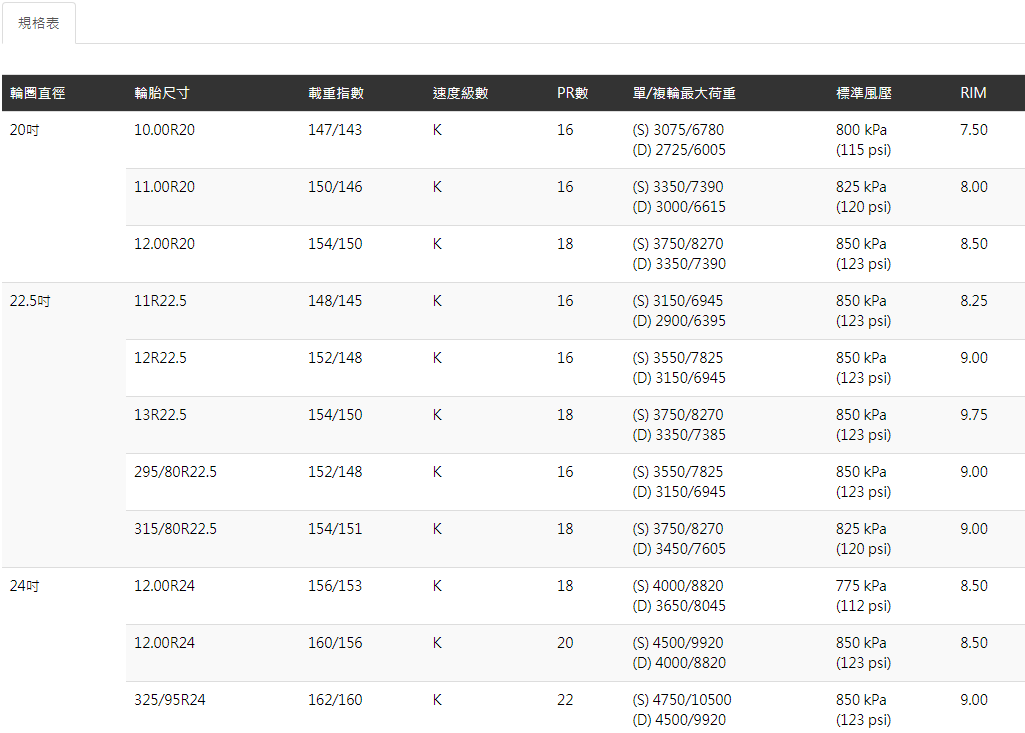Click the 輪胎尺寸 column header
This screenshot has width=1025, height=733.
tap(162, 93)
